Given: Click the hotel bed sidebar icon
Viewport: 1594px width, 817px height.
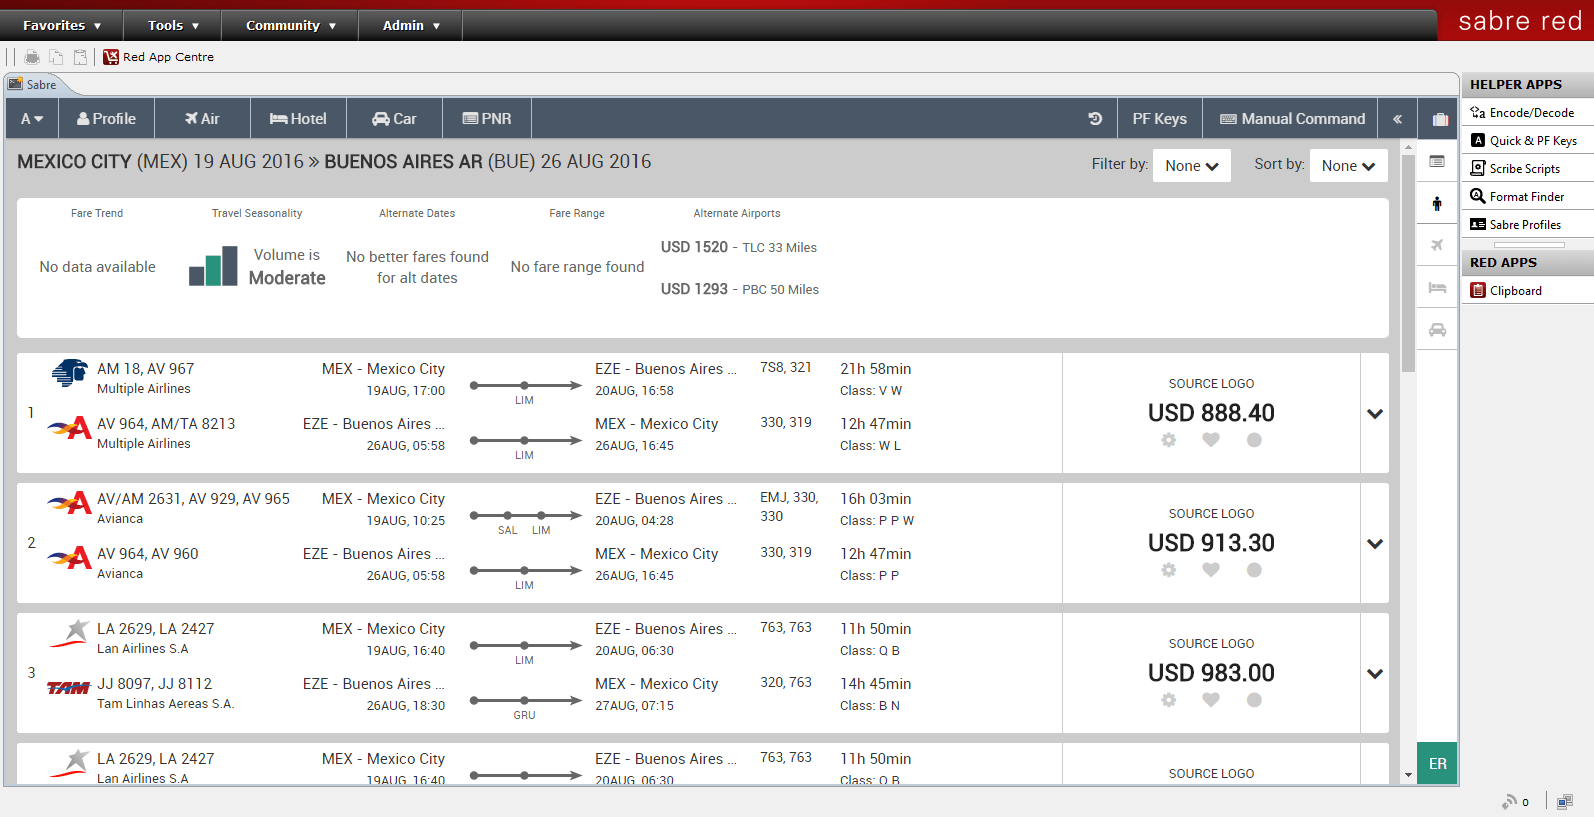Looking at the screenshot, I should pyautogui.click(x=1437, y=287).
